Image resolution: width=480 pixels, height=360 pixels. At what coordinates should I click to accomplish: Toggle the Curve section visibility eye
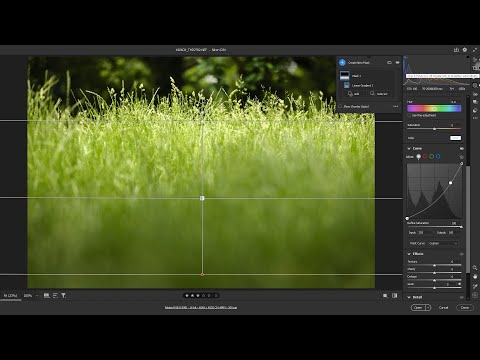point(462,148)
